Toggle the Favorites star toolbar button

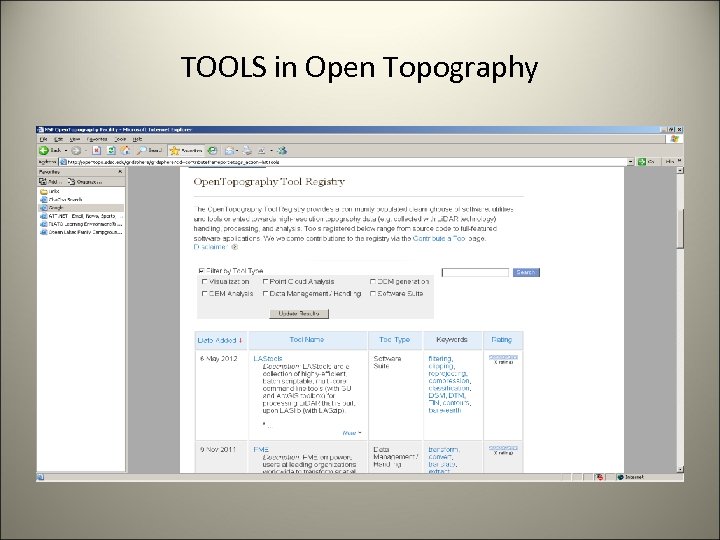186,150
